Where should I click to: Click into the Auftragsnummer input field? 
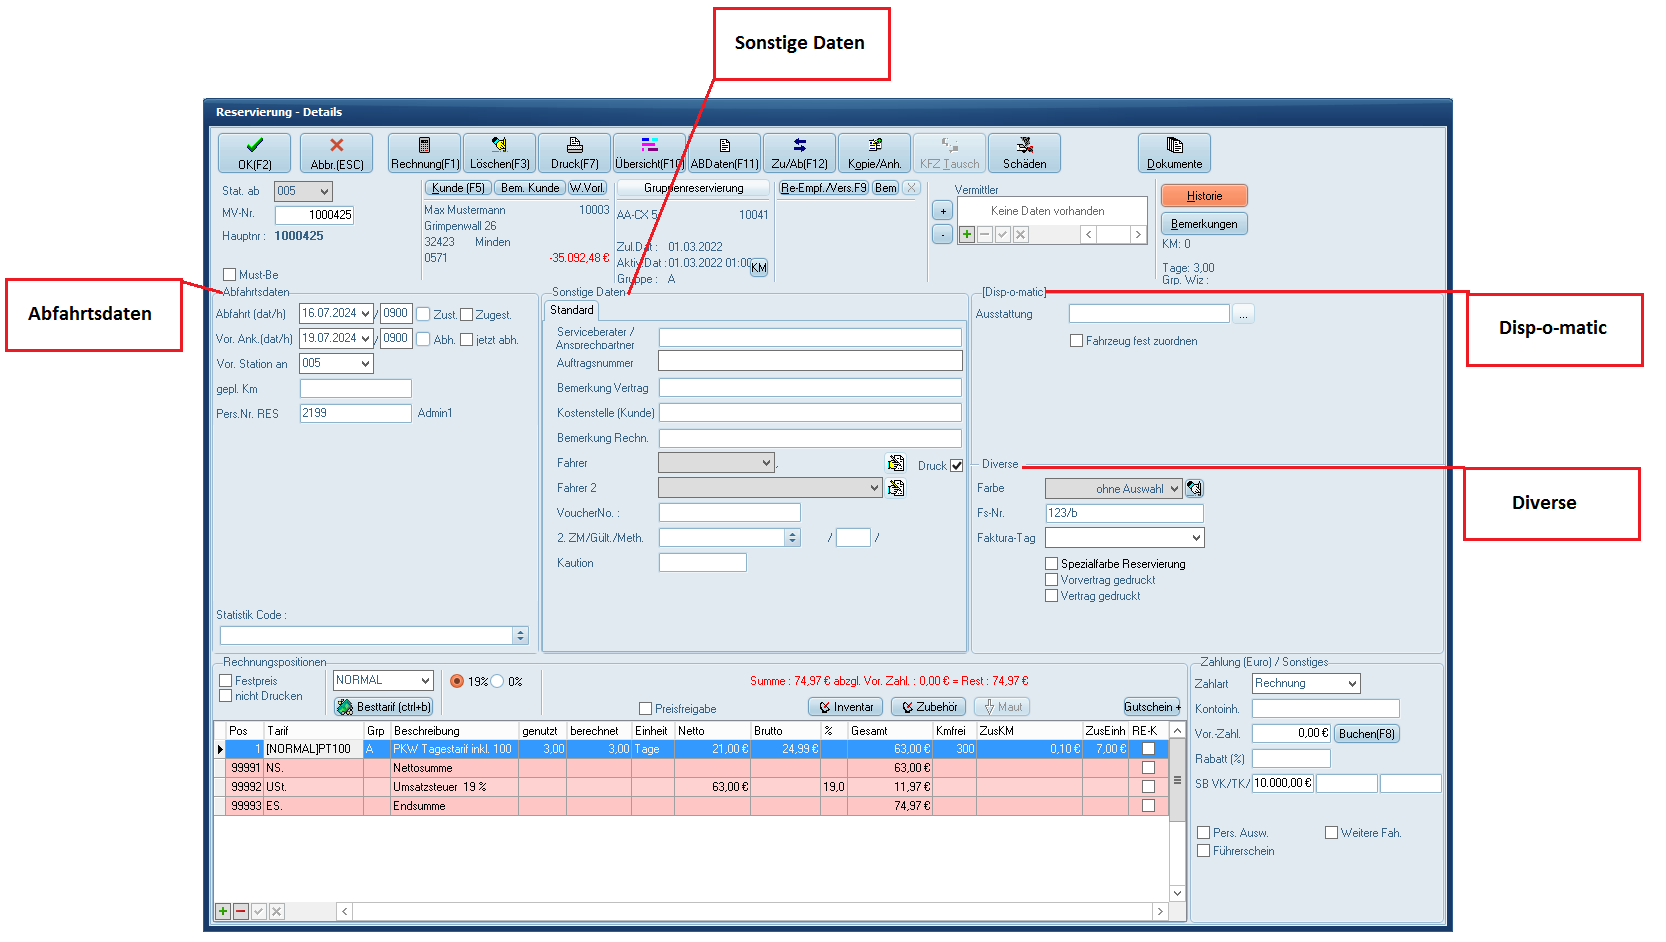pos(810,361)
